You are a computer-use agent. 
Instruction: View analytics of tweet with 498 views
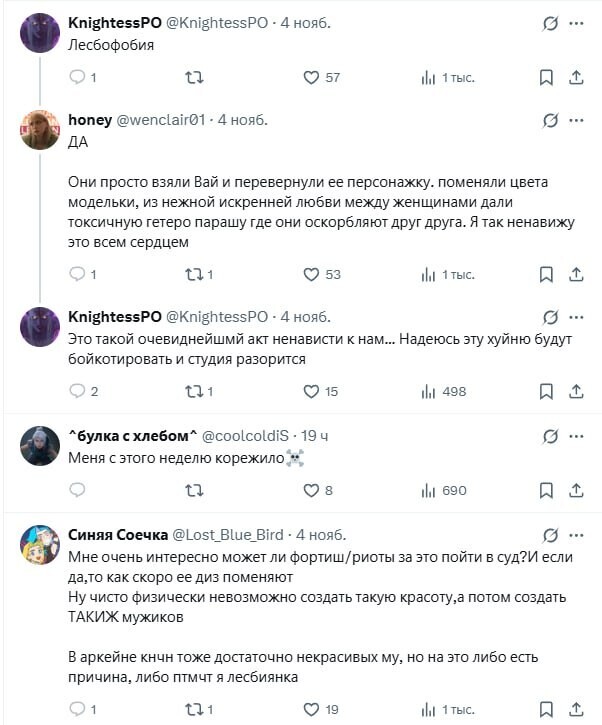(x=443, y=392)
